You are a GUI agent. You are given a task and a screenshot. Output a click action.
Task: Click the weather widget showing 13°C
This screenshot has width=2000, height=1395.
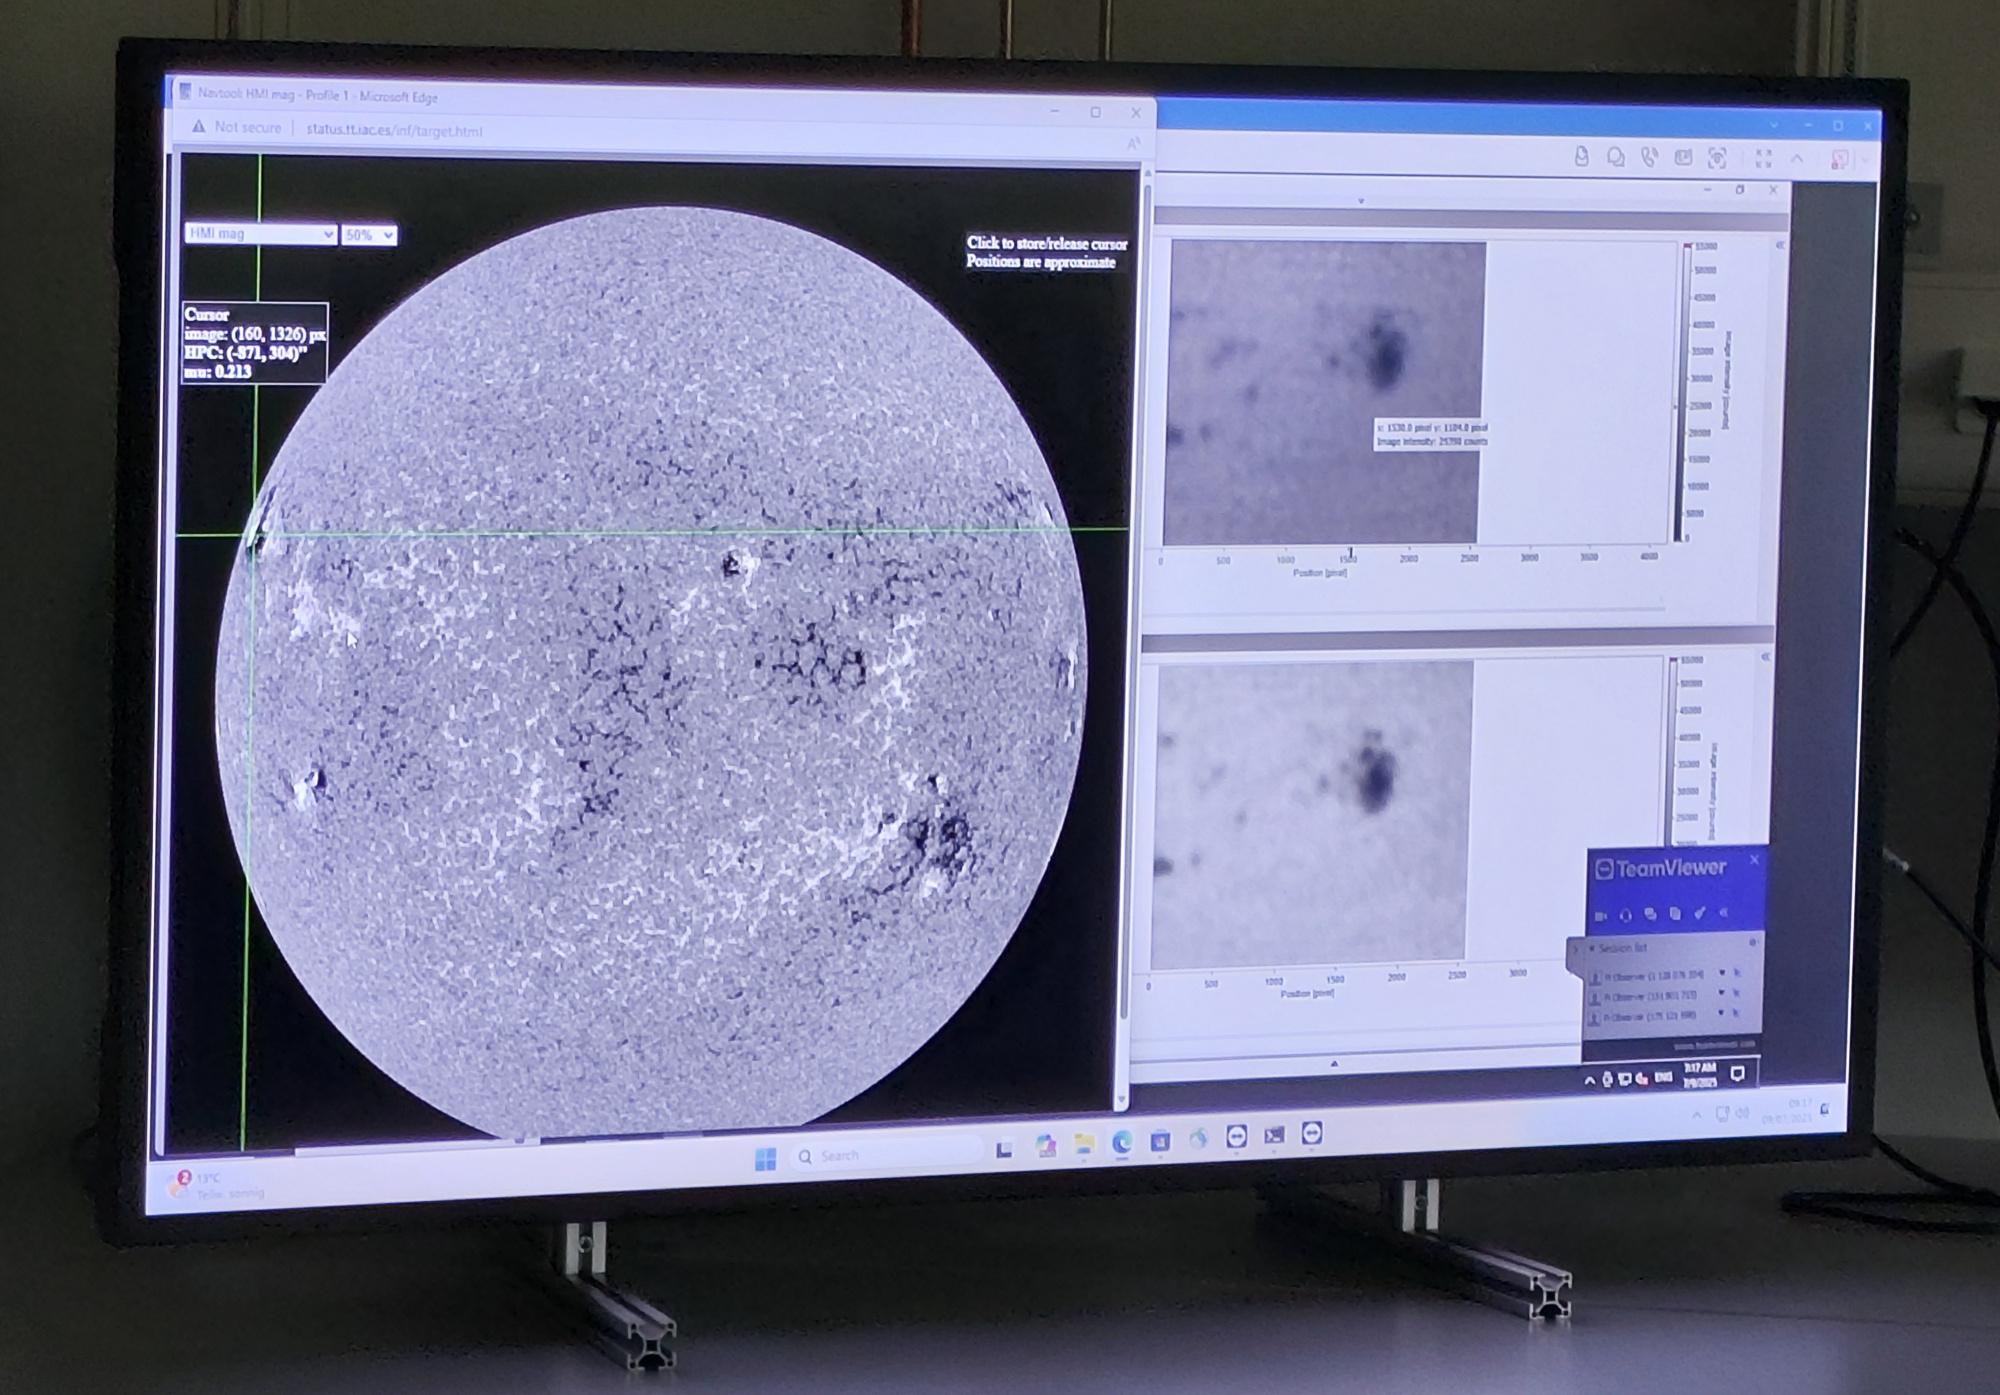[x=217, y=1186]
